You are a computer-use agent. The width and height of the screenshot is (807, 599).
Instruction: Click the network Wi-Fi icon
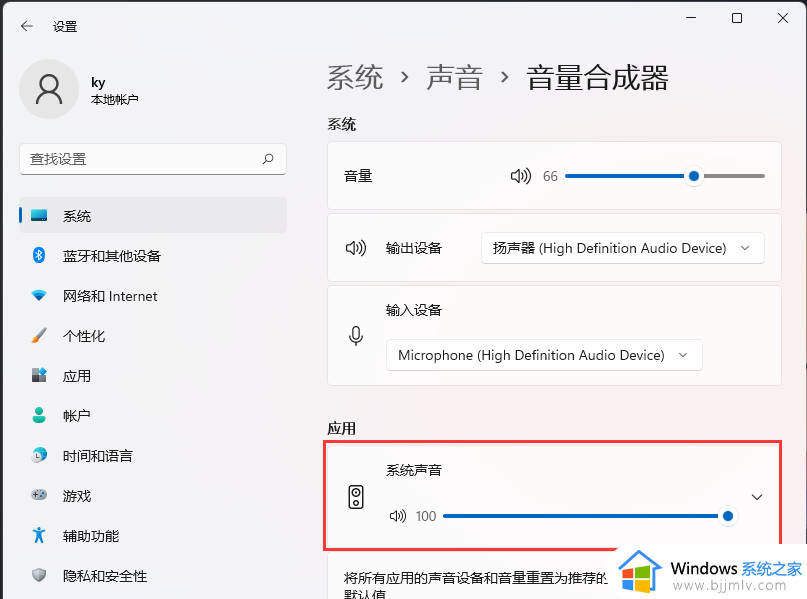pyautogui.click(x=39, y=295)
